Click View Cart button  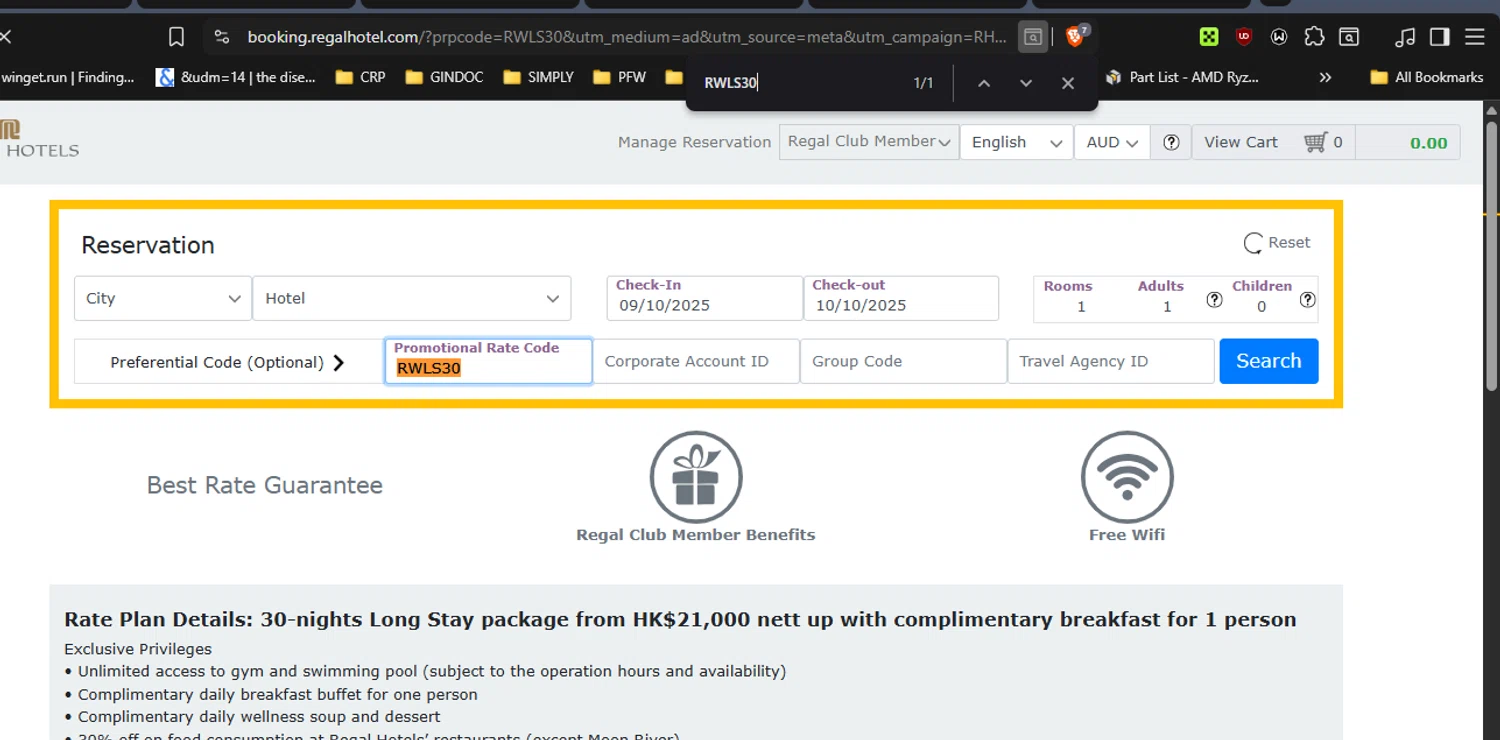point(1241,142)
